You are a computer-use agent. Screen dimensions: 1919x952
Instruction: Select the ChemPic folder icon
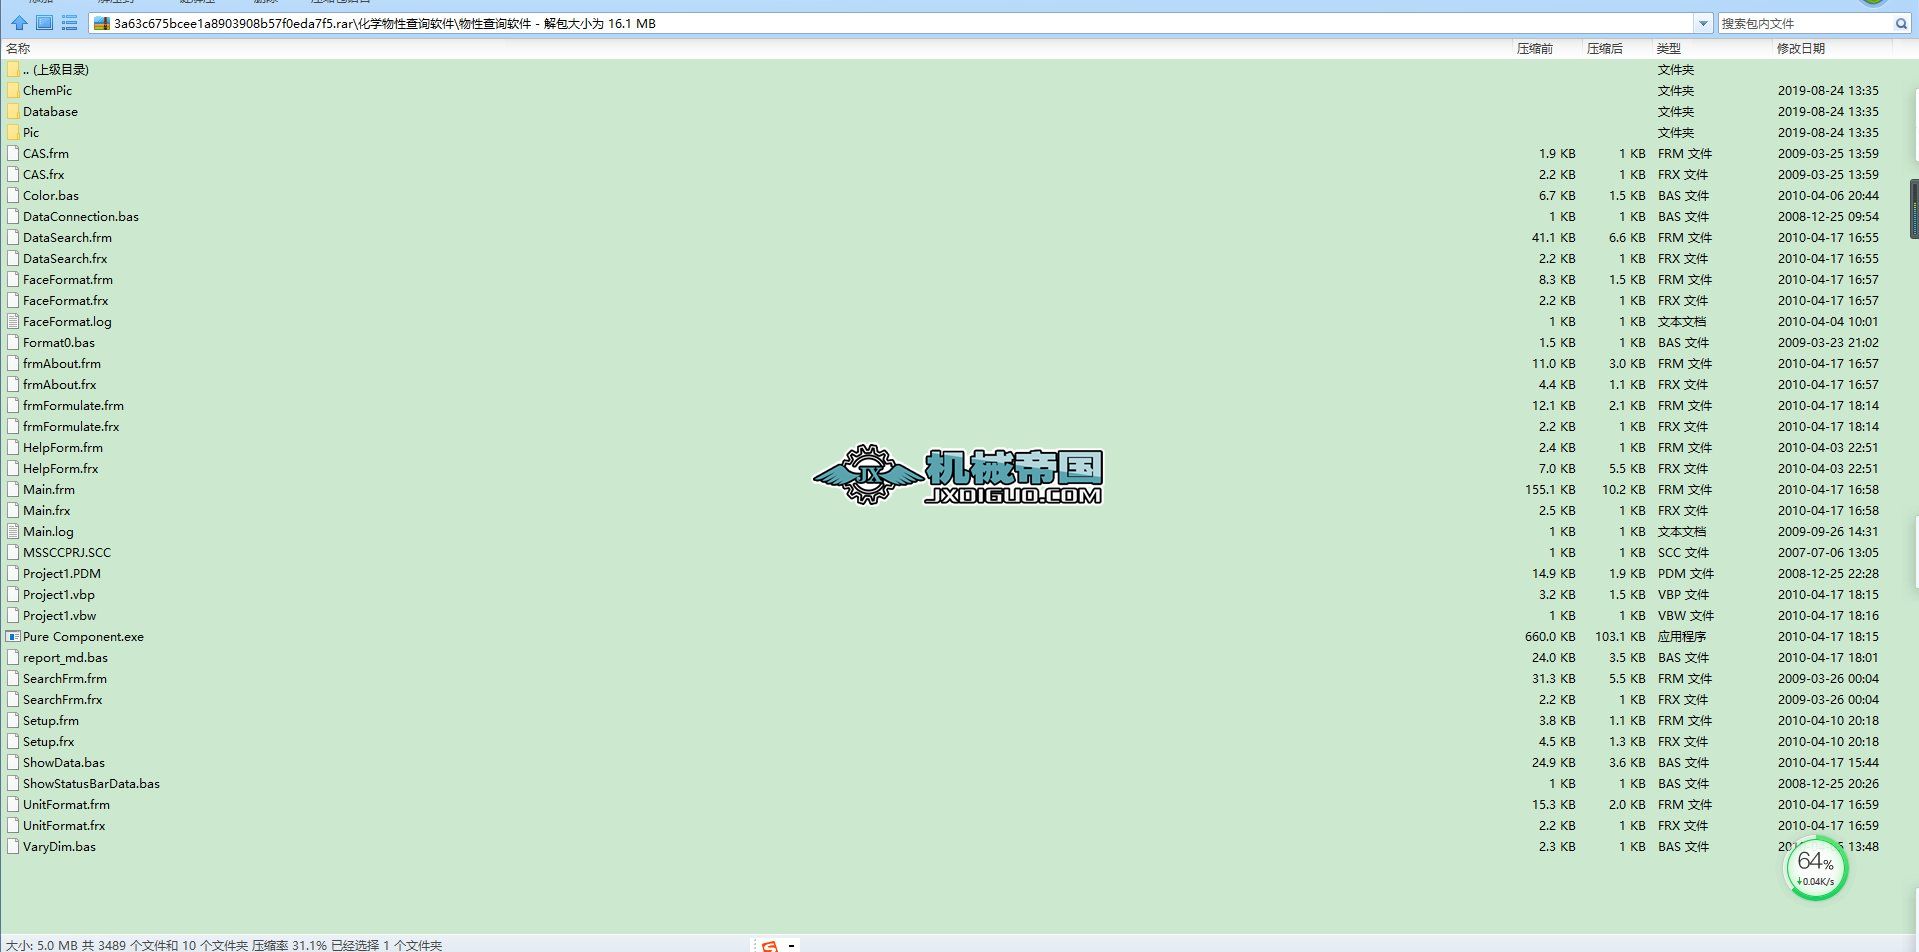click(x=13, y=90)
